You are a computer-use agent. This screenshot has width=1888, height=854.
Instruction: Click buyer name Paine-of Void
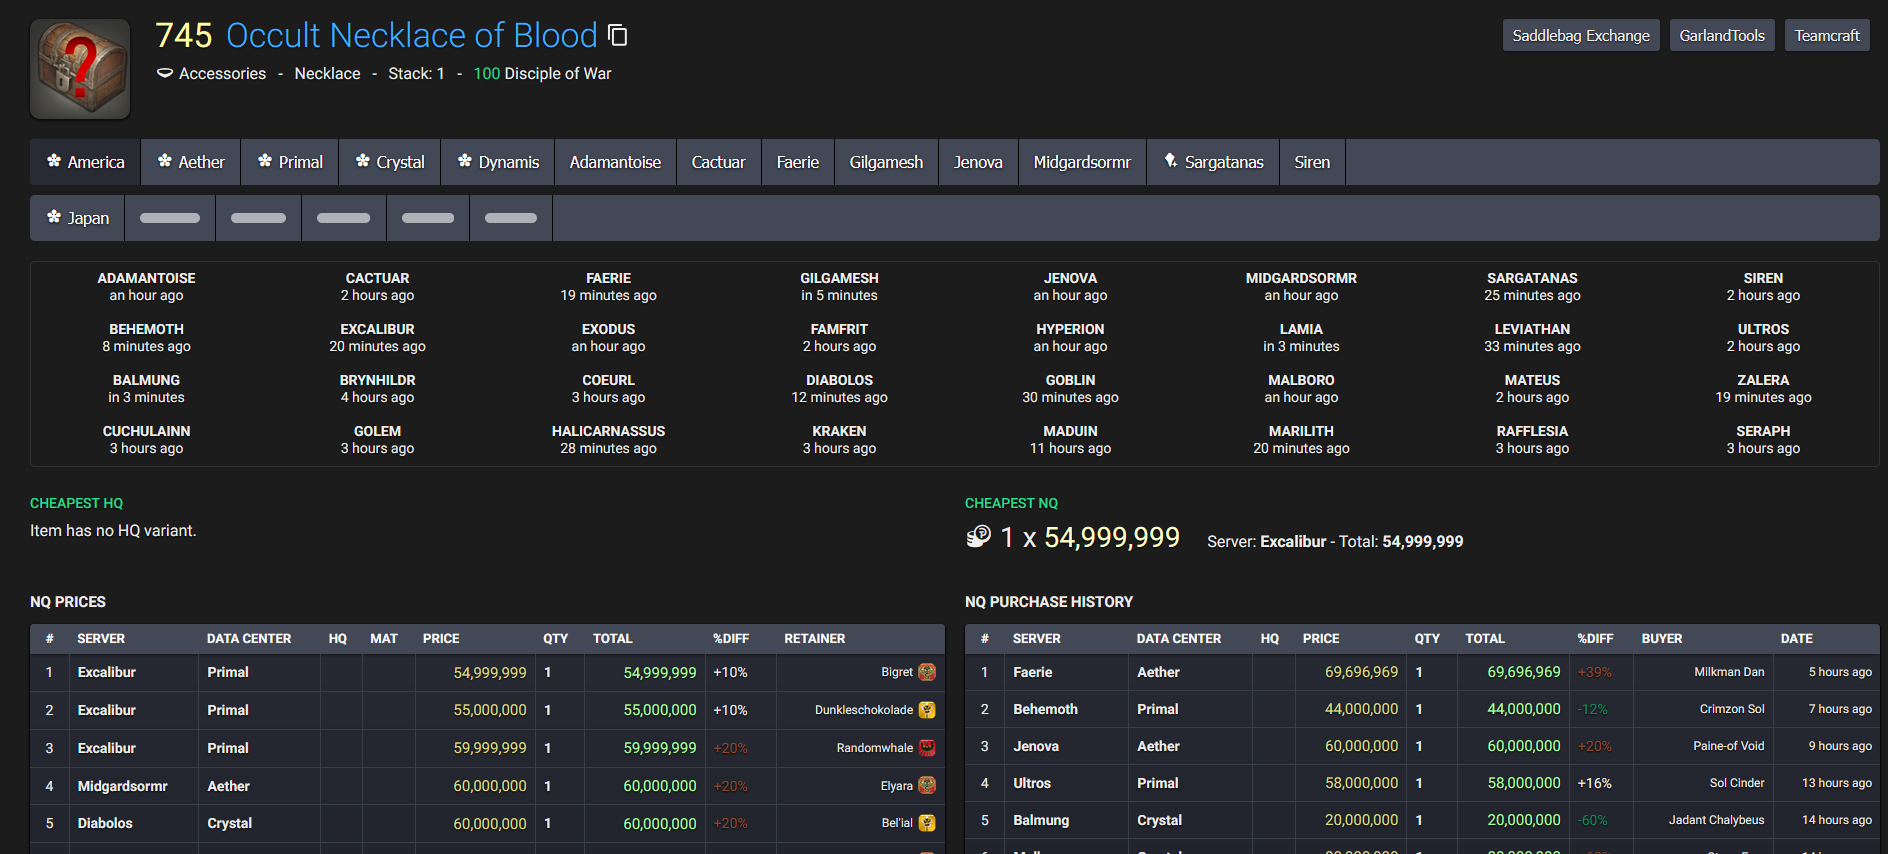pyautogui.click(x=1729, y=746)
